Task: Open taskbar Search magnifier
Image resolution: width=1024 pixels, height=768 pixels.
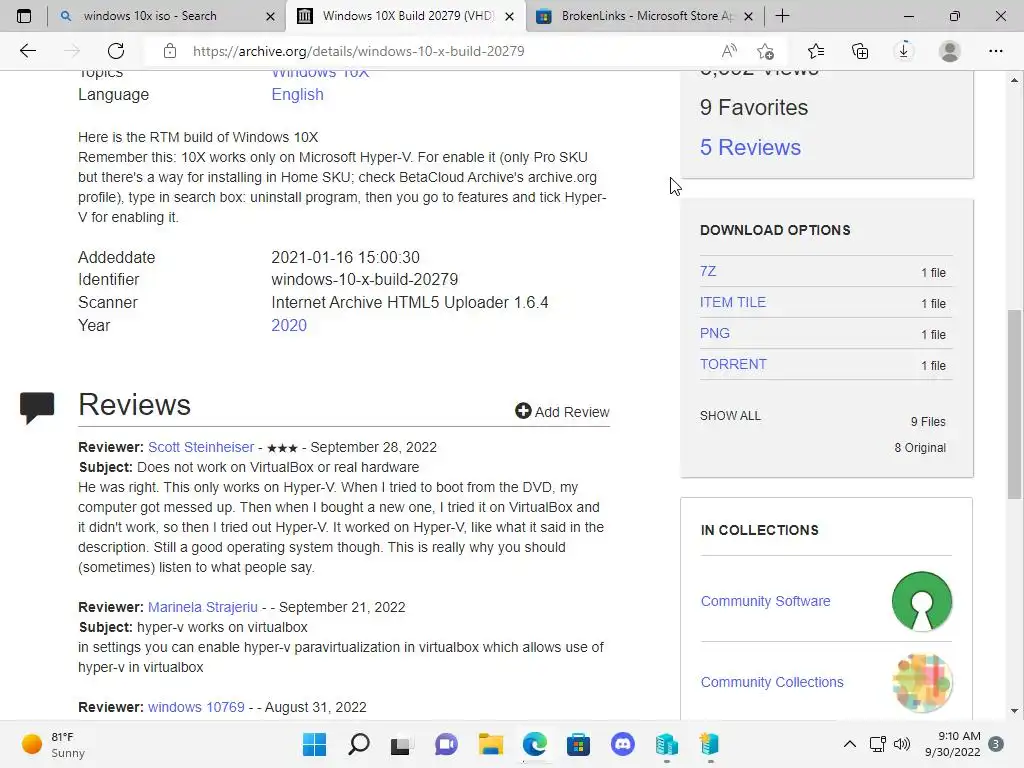Action: [359, 744]
